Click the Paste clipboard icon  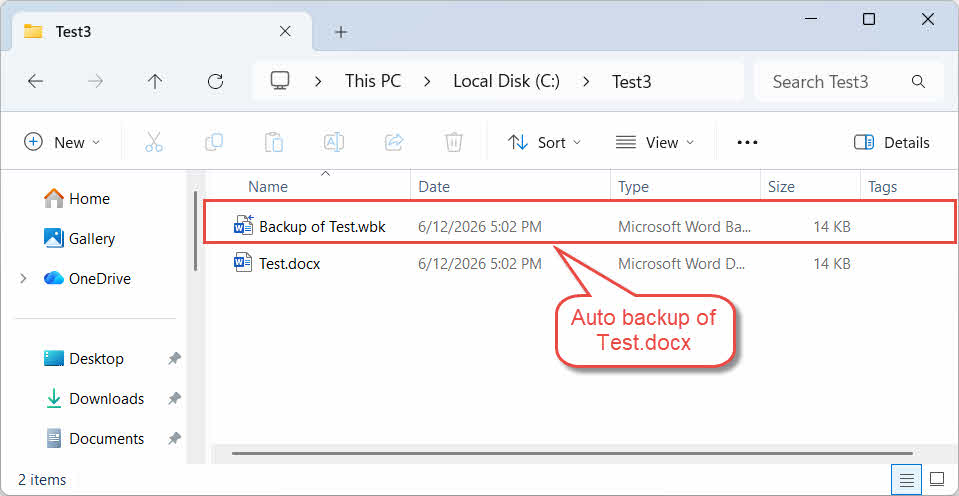pyautogui.click(x=273, y=143)
